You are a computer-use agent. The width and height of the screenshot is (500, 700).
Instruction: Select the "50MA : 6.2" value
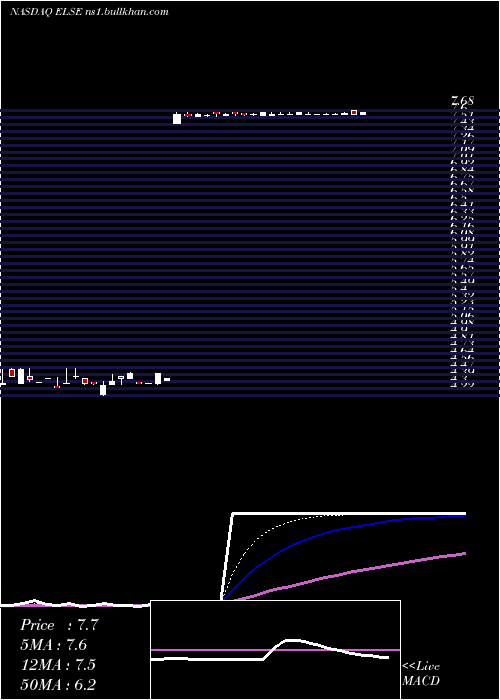click(x=58, y=684)
